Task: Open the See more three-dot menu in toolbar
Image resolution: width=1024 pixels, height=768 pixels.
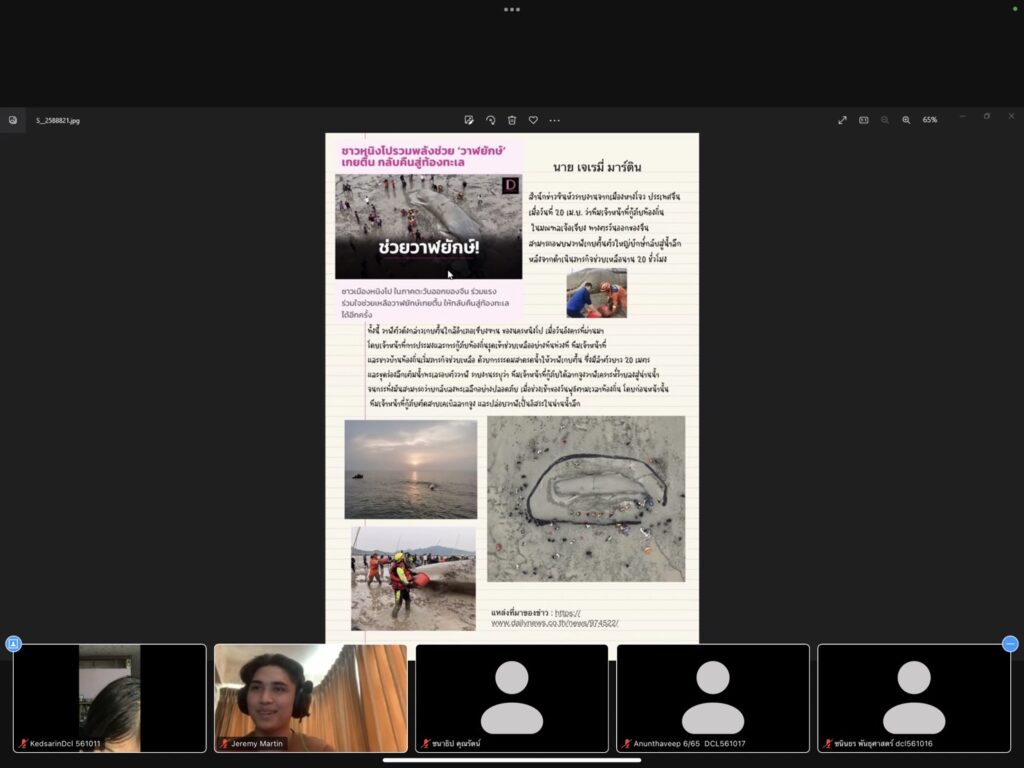Action: coord(555,120)
